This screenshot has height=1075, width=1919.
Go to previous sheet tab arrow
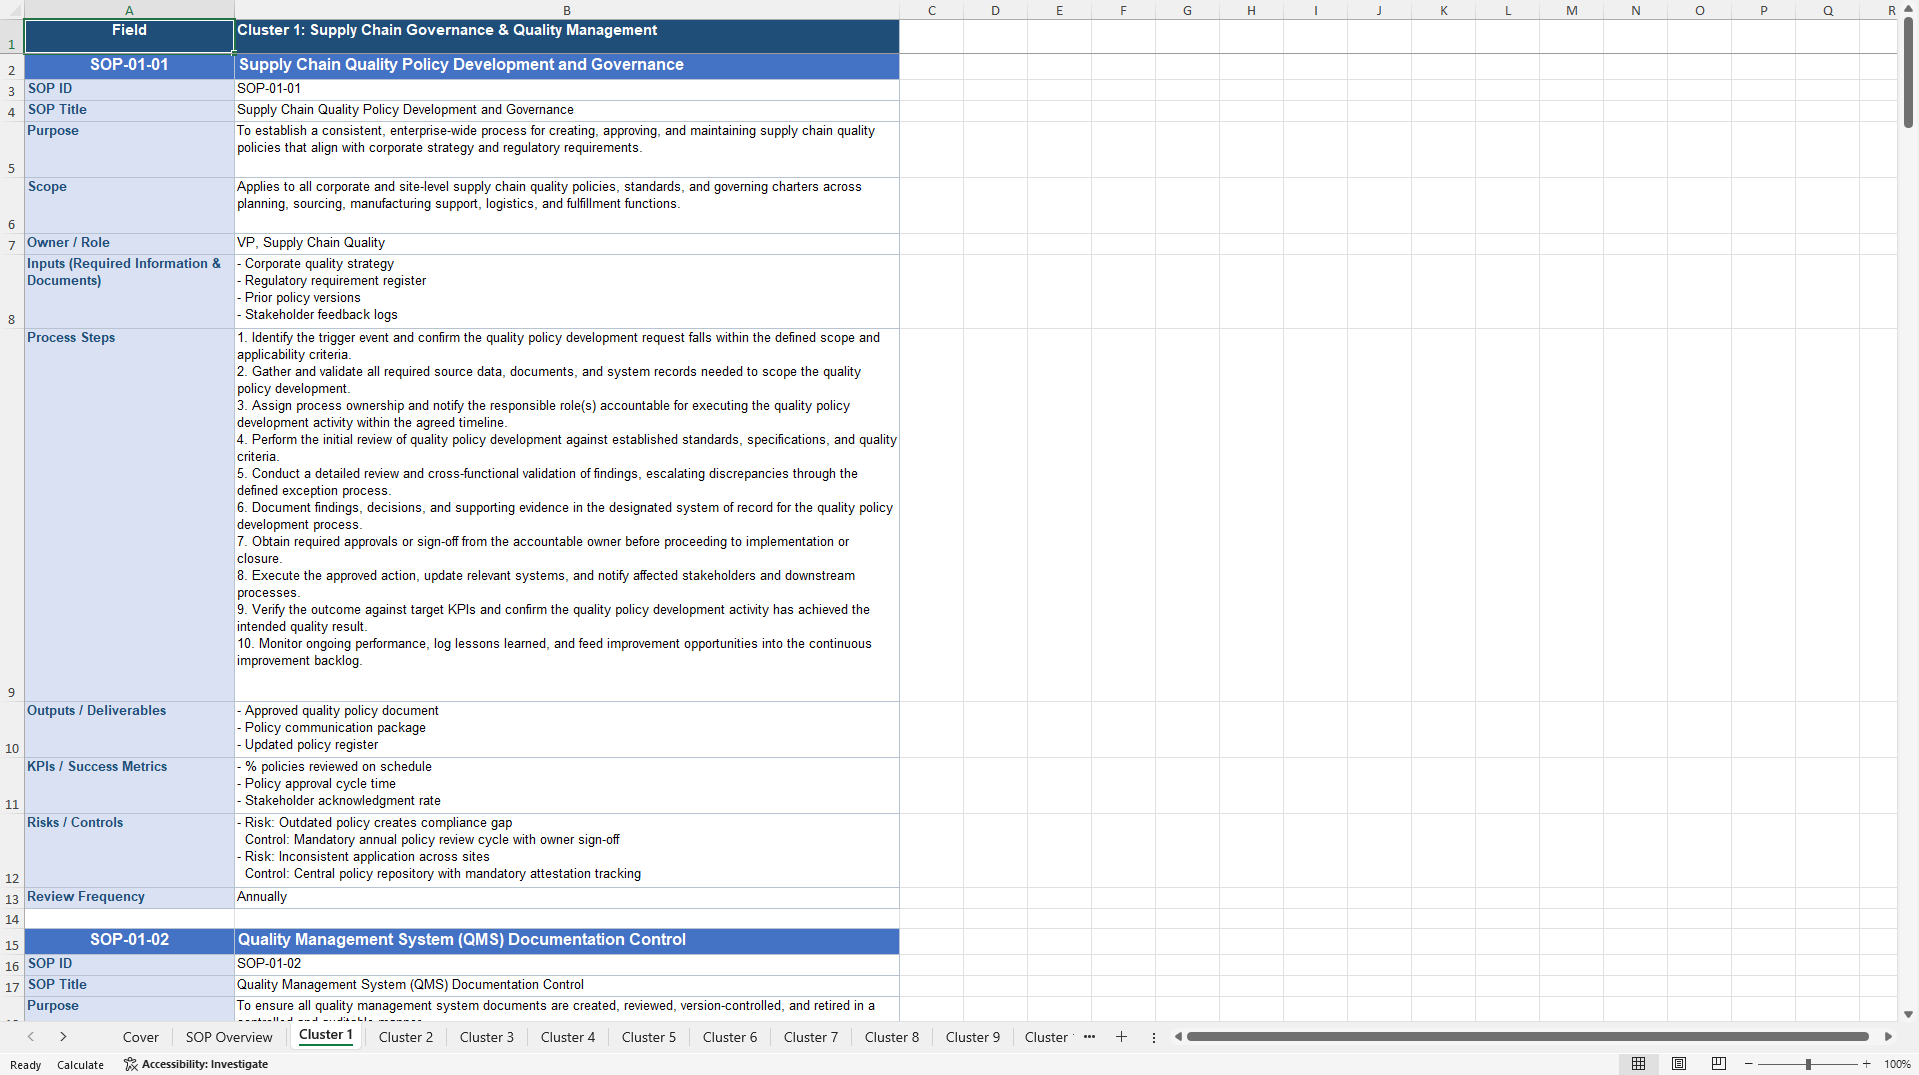point(31,1037)
